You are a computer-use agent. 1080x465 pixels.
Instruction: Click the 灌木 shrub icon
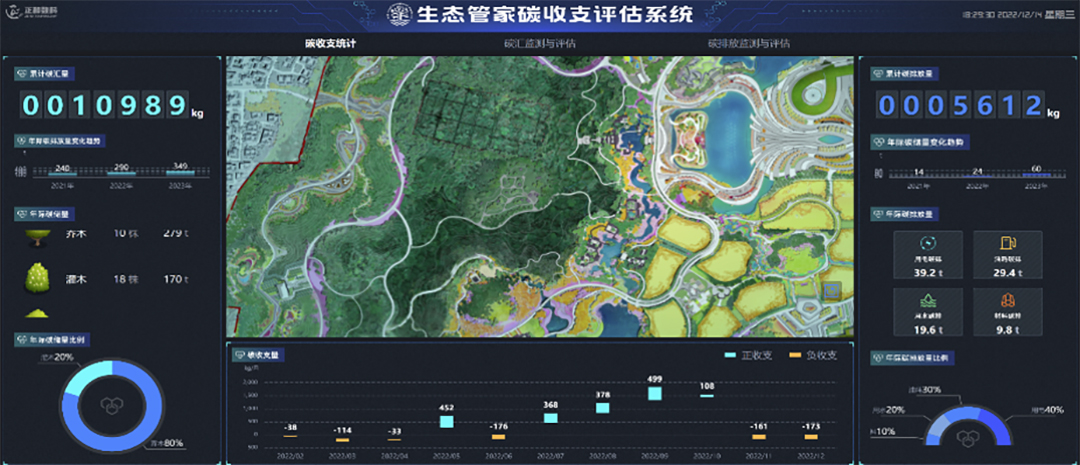point(36,278)
